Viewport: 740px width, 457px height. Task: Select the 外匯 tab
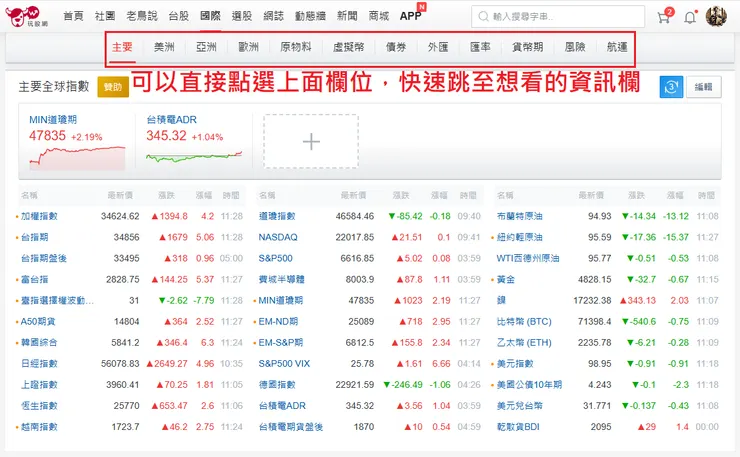pos(438,47)
